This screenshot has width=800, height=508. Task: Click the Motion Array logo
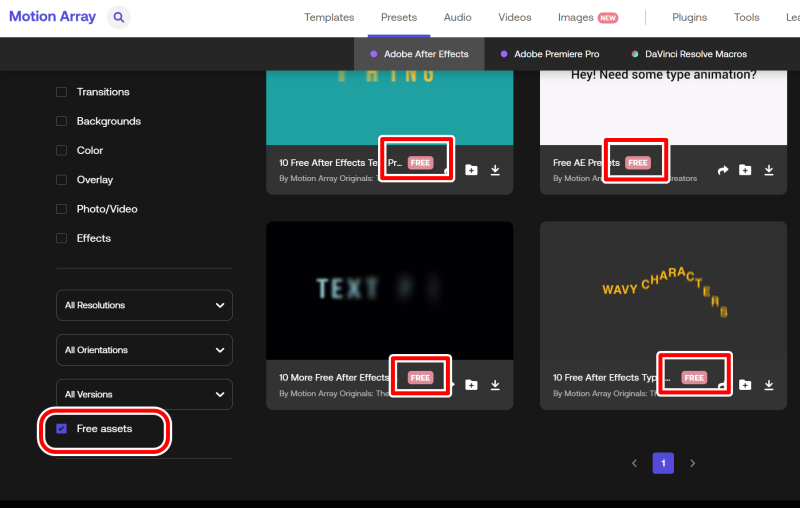pyautogui.click(x=53, y=17)
